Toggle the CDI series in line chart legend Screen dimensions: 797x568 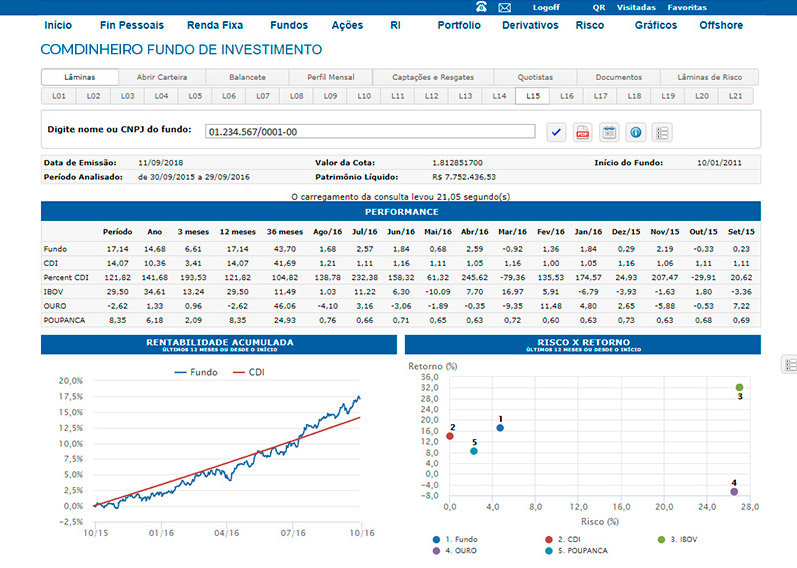(x=249, y=372)
